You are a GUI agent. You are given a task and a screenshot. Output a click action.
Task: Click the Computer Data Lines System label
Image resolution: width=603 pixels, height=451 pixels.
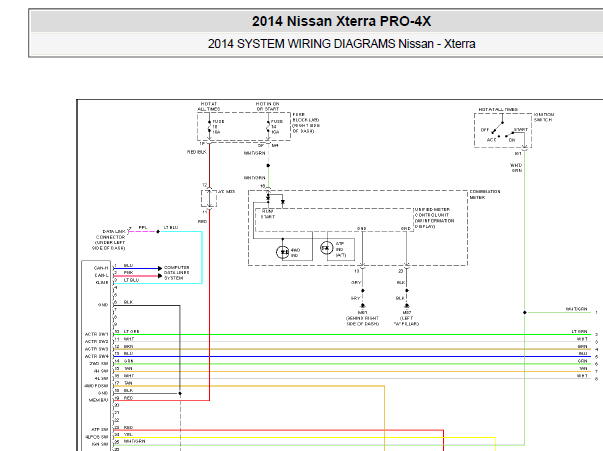(x=177, y=273)
